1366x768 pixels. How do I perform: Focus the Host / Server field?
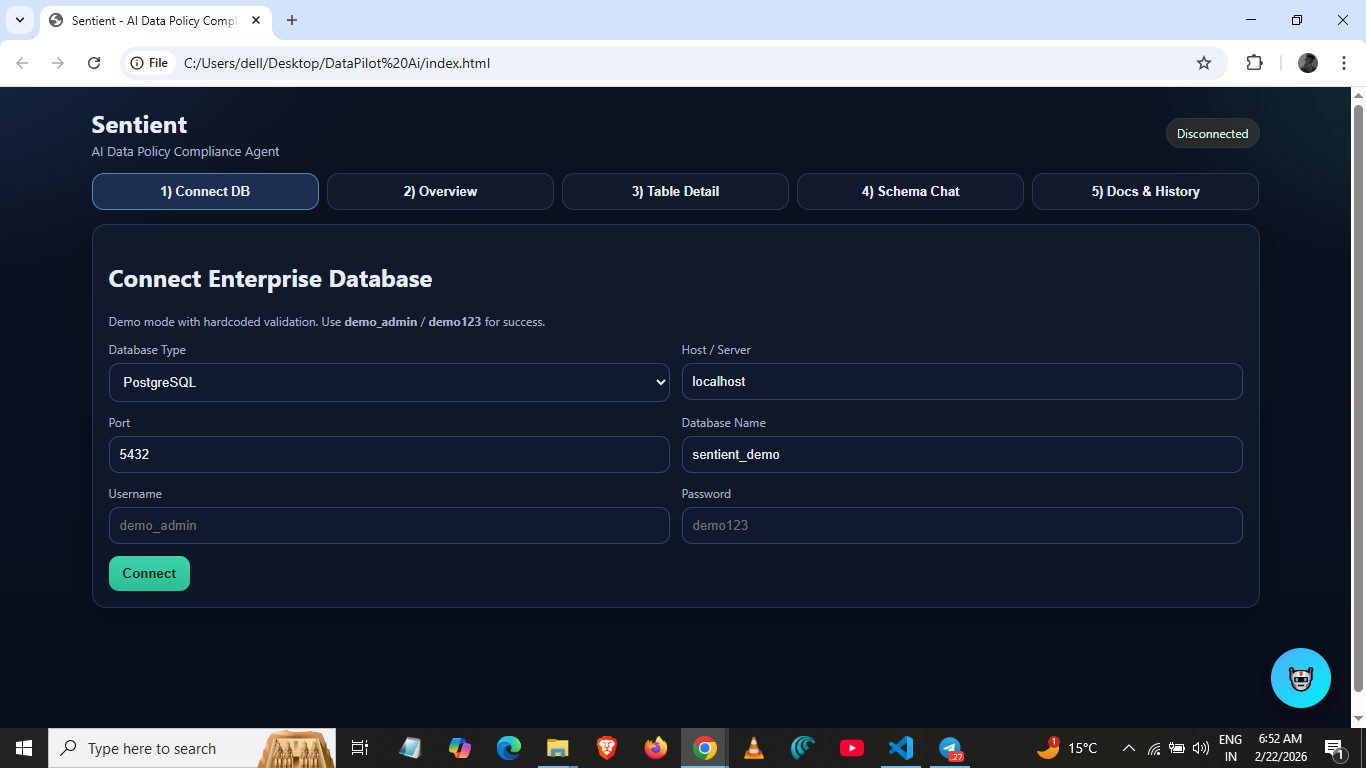click(962, 382)
